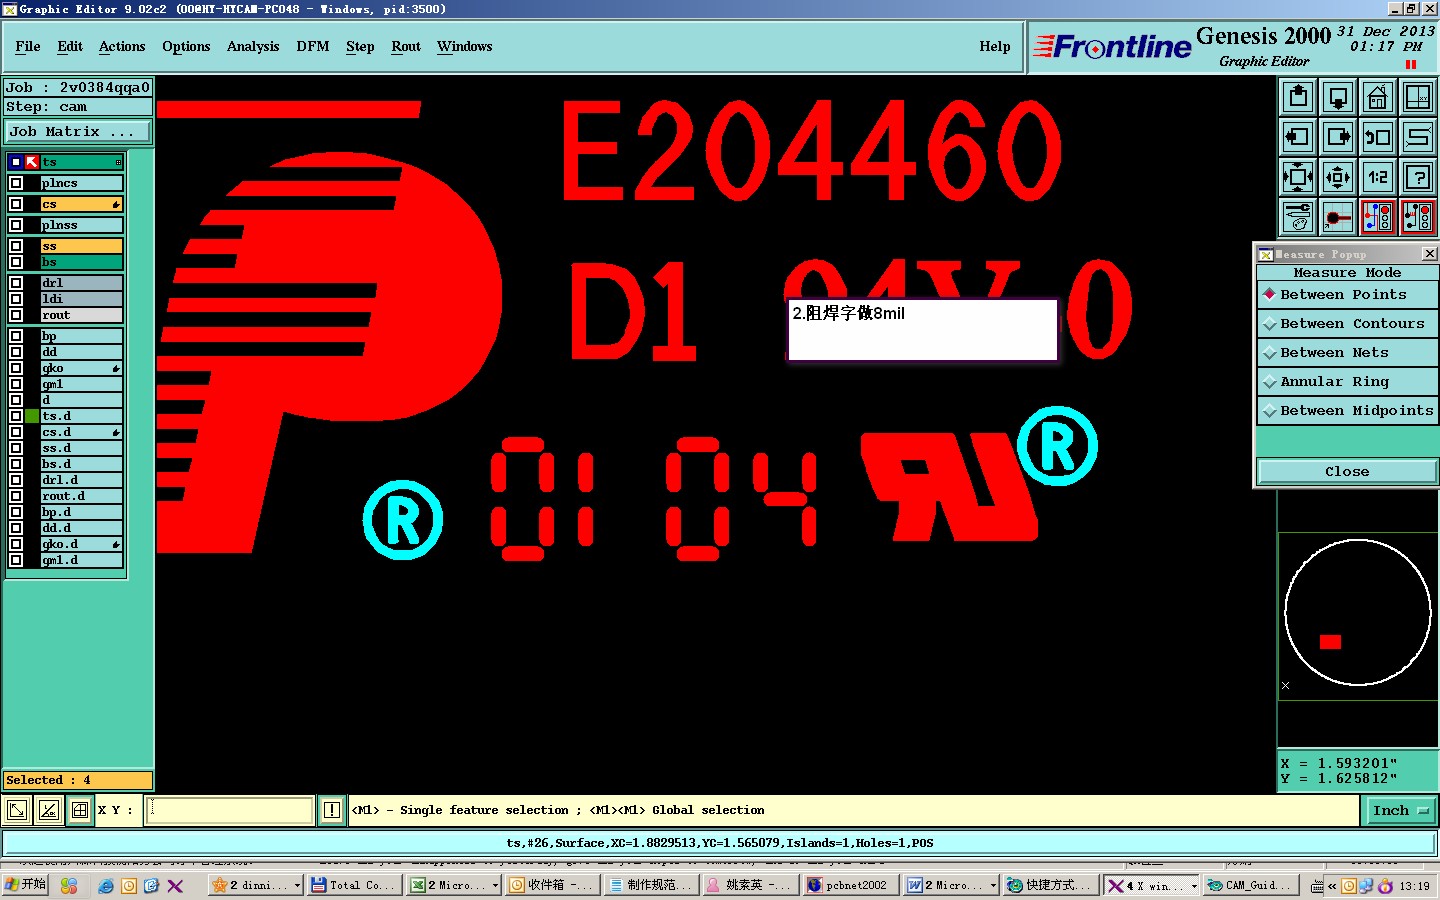Expand the 2 Micro Excel taskbar group arrow
Viewport: 1440px width, 900px height.
(x=495, y=886)
